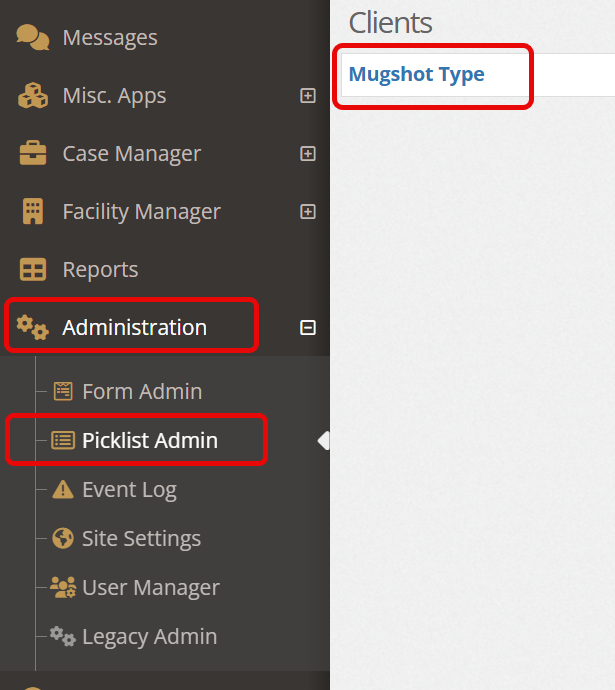The image size is (615, 690).
Task: Expand the Facility Manager submenu
Action: [x=308, y=212]
